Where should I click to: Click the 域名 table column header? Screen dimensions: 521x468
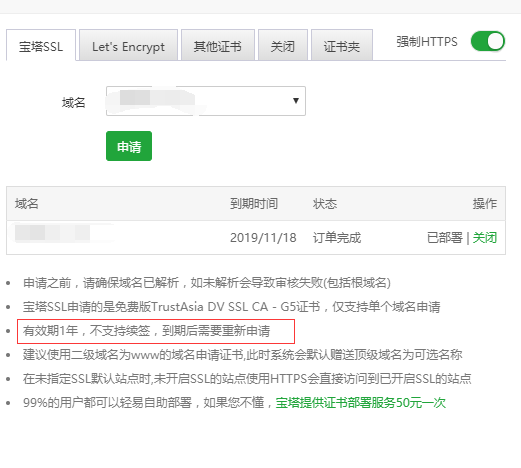point(27,203)
